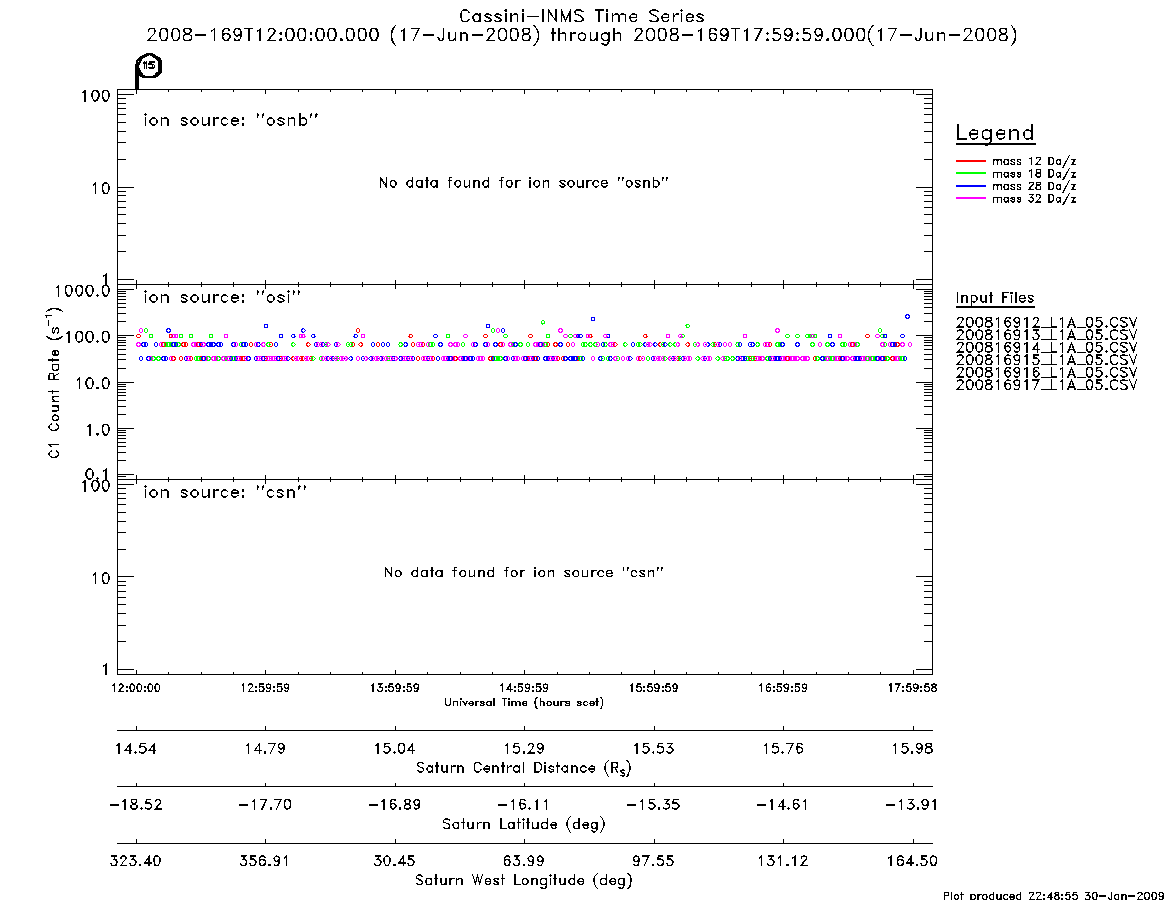The image size is (1165, 900).
Task: Select file name 200816916_L1A_05.CSV
Action: (1046, 373)
